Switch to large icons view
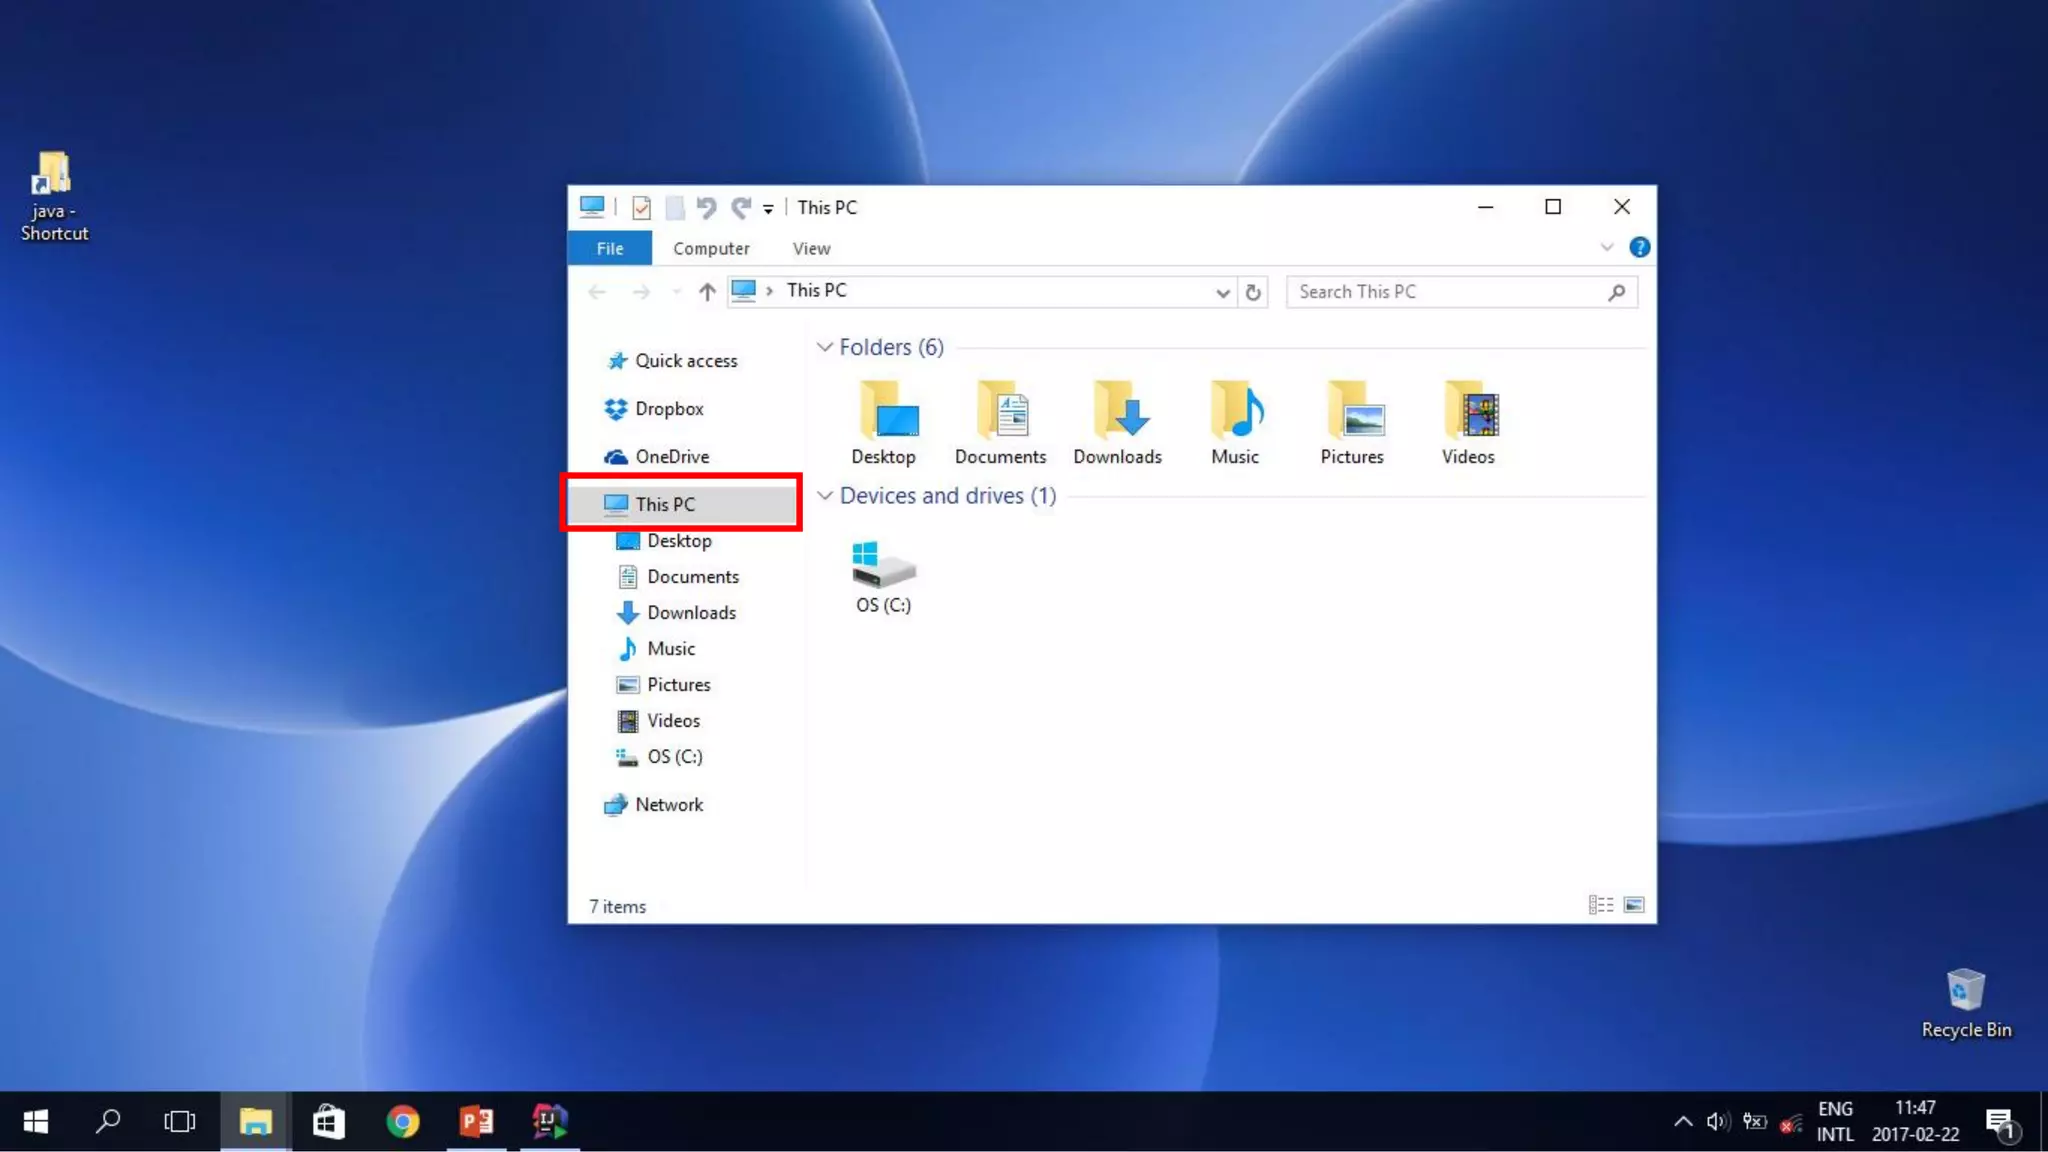The width and height of the screenshot is (2048, 1152). tap(1634, 905)
